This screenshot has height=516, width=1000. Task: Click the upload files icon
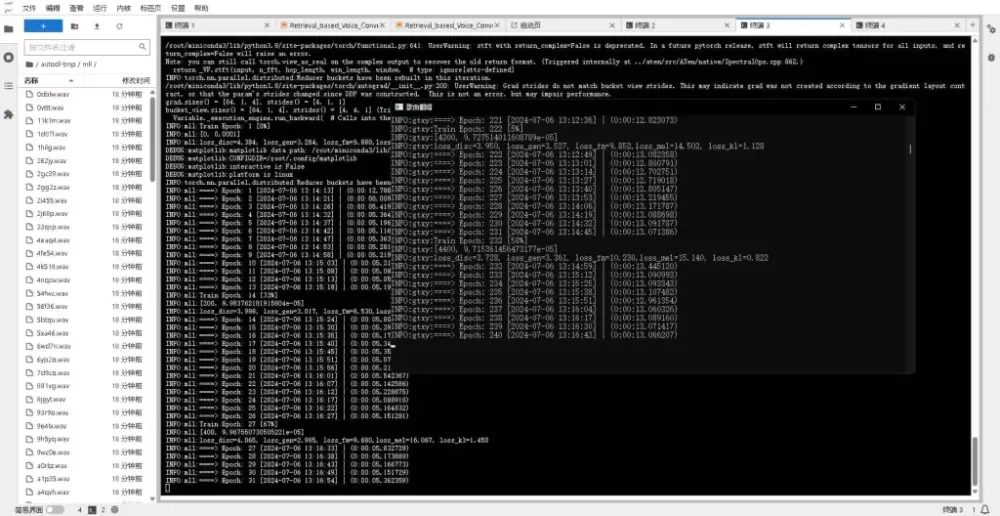coord(97,26)
